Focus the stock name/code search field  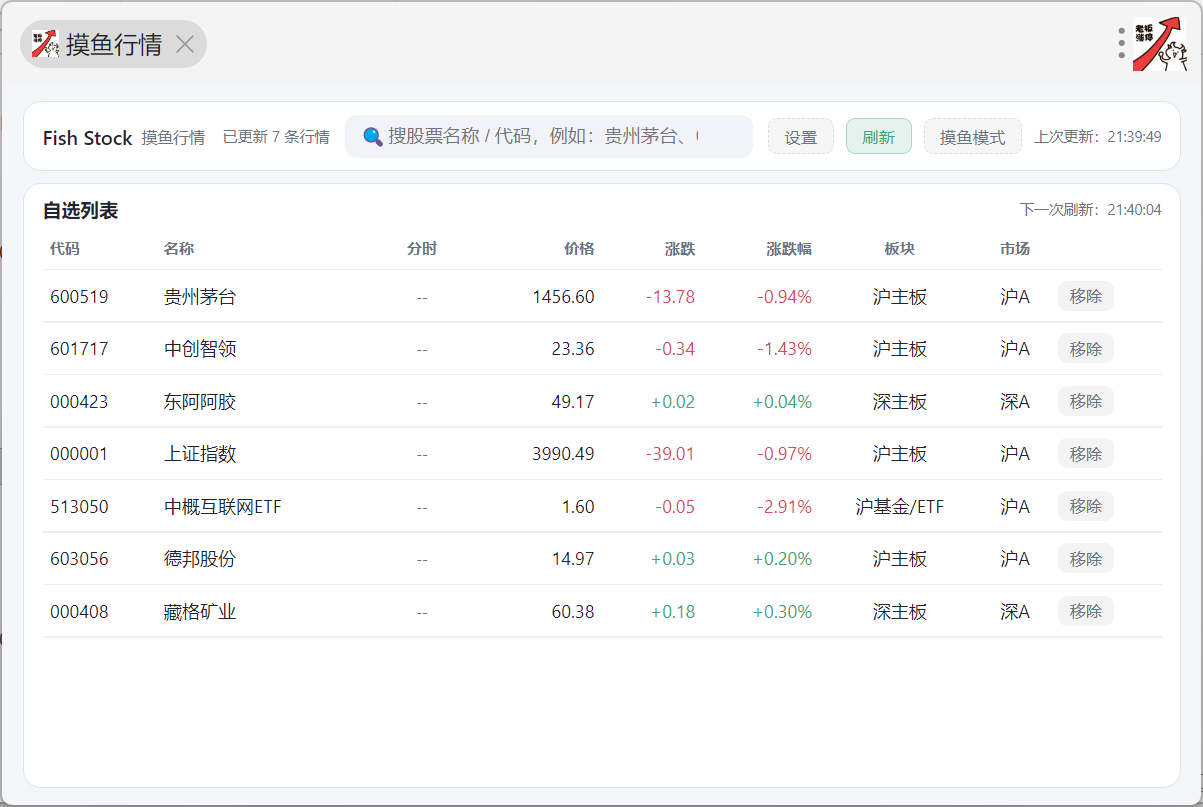pyautogui.click(x=545, y=137)
